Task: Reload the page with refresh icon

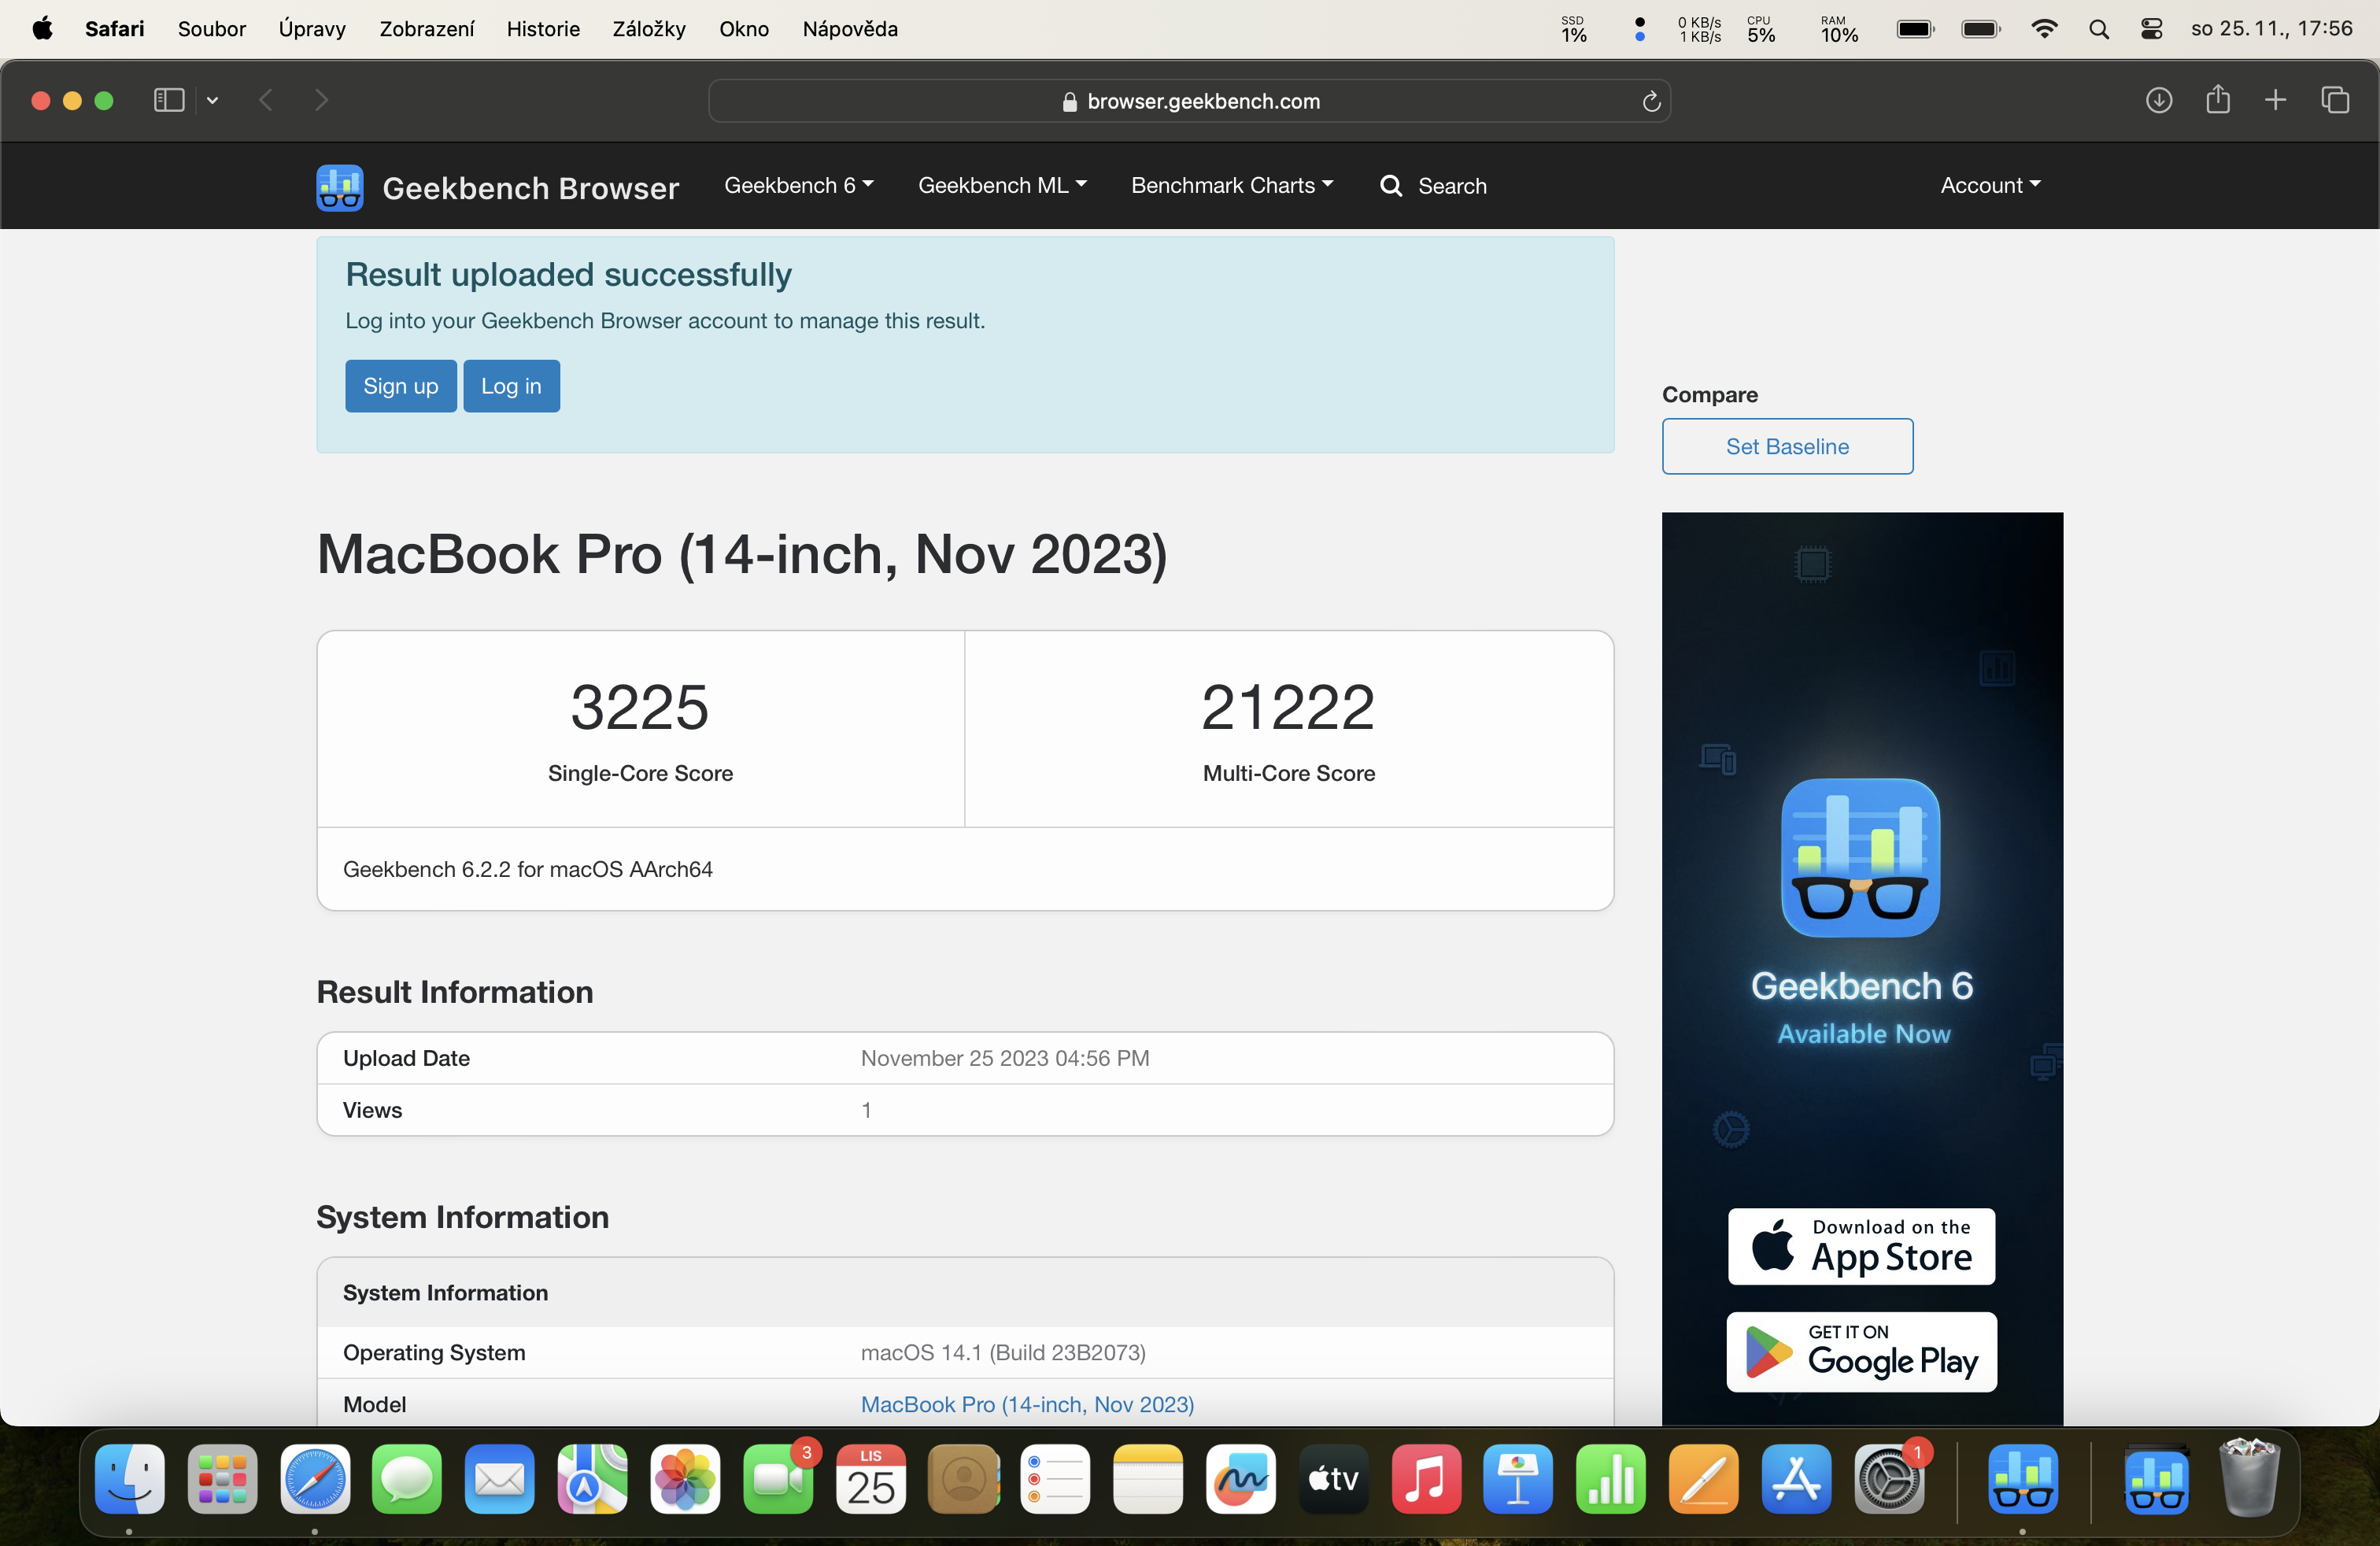Action: (1651, 101)
